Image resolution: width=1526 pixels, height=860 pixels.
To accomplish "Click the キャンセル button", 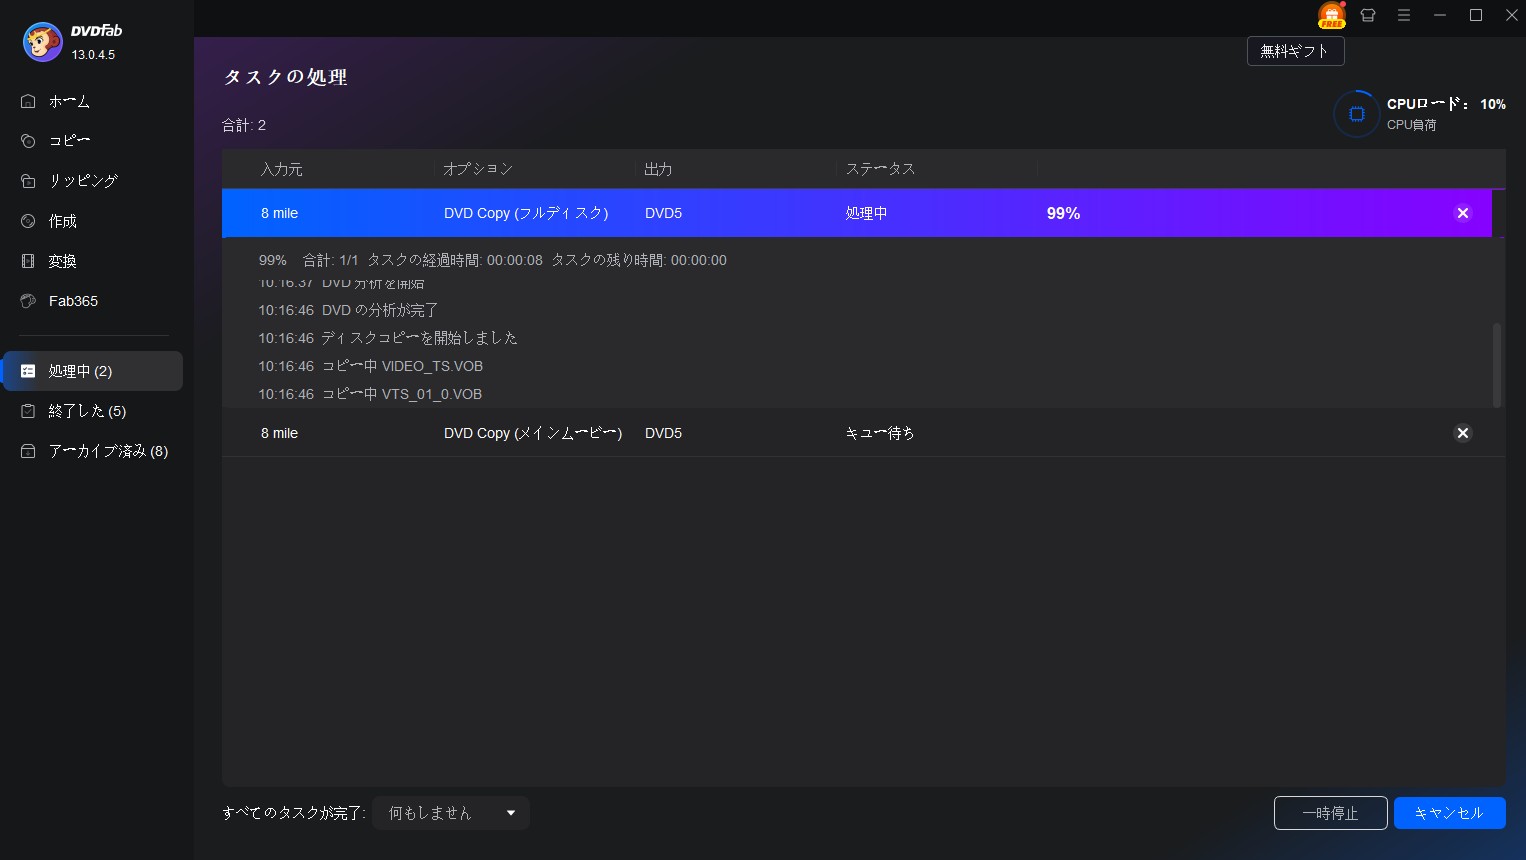I will 1449,813.
